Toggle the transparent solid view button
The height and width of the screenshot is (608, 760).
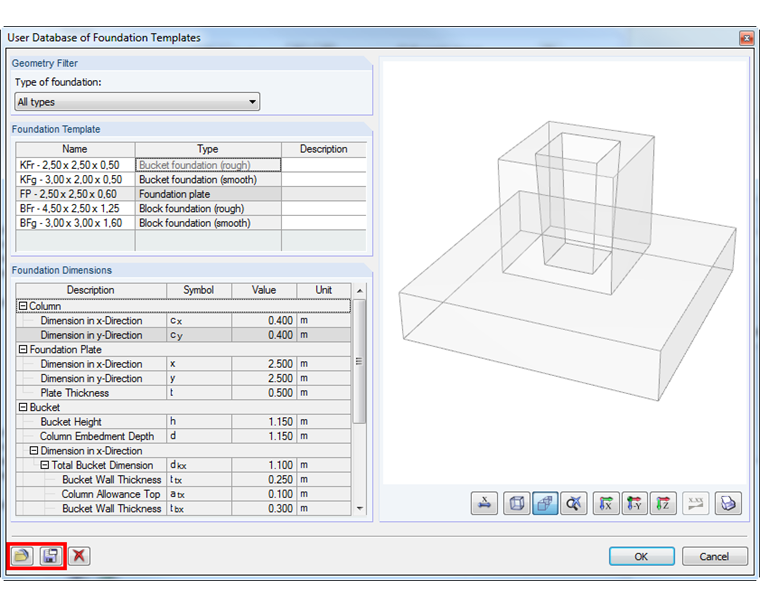point(545,503)
